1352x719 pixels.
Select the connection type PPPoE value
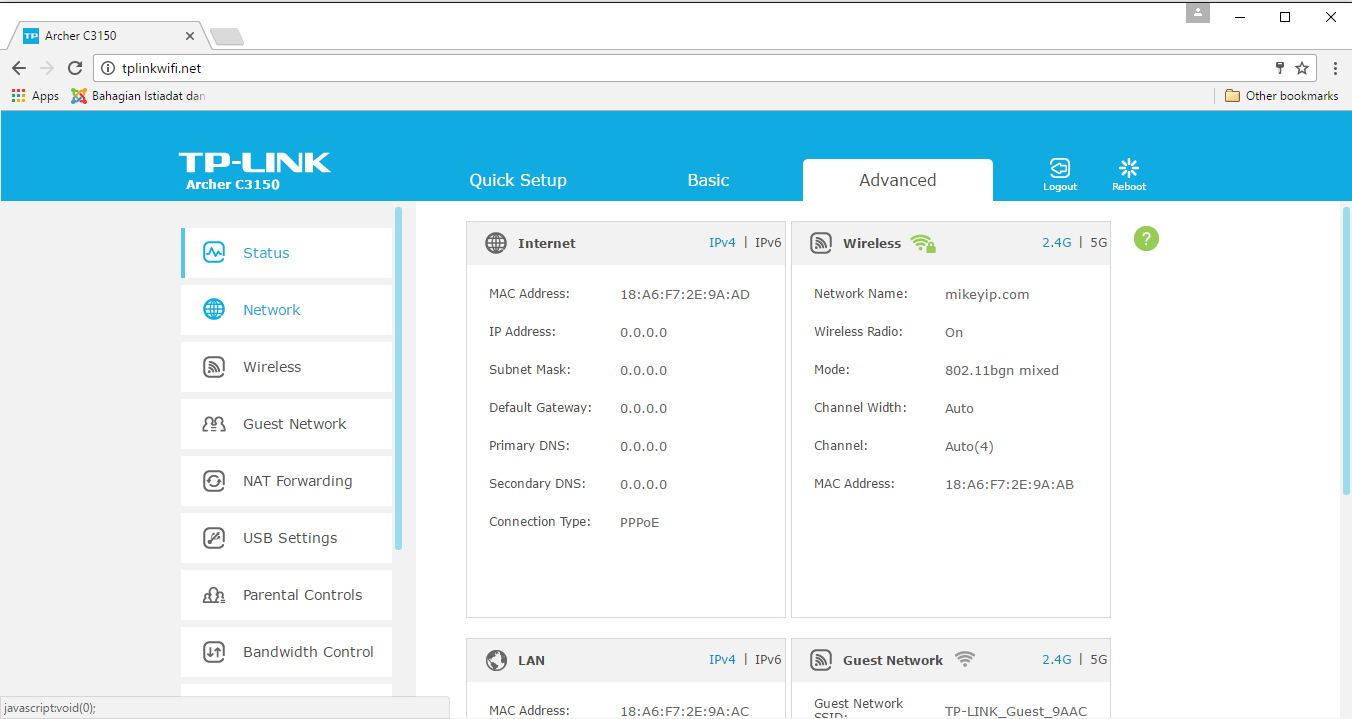coord(640,522)
